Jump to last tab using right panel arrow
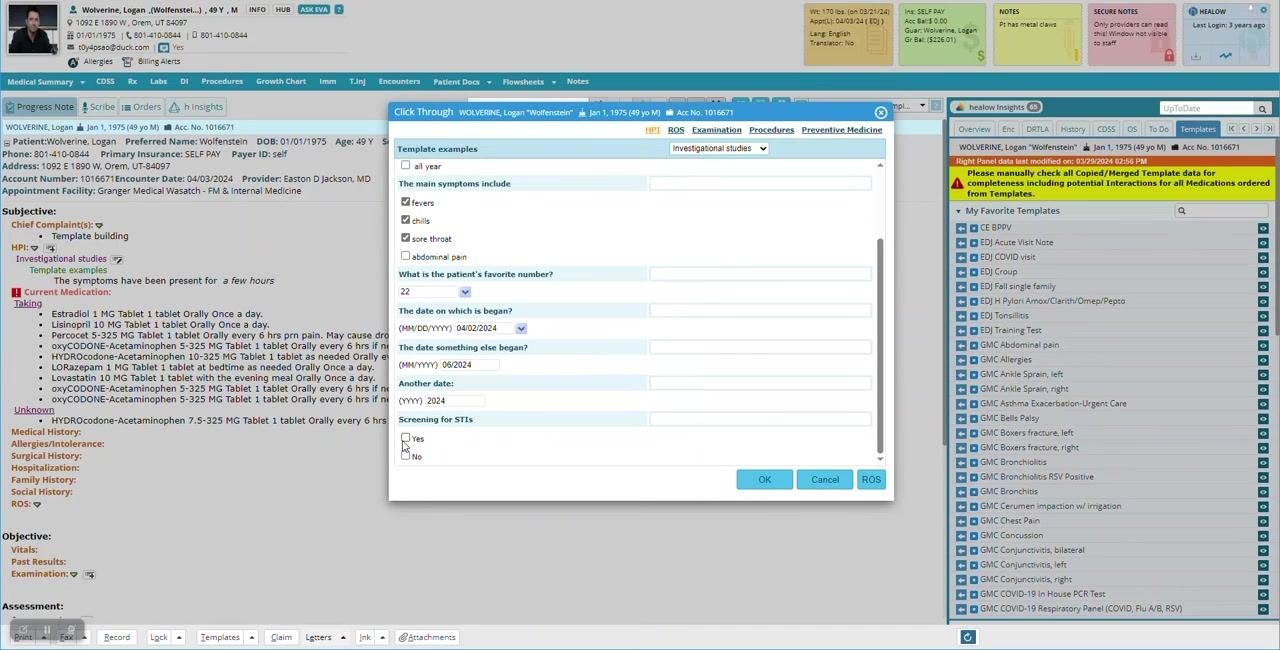Screen dimensions: 1280x650 tap(1269, 129)
